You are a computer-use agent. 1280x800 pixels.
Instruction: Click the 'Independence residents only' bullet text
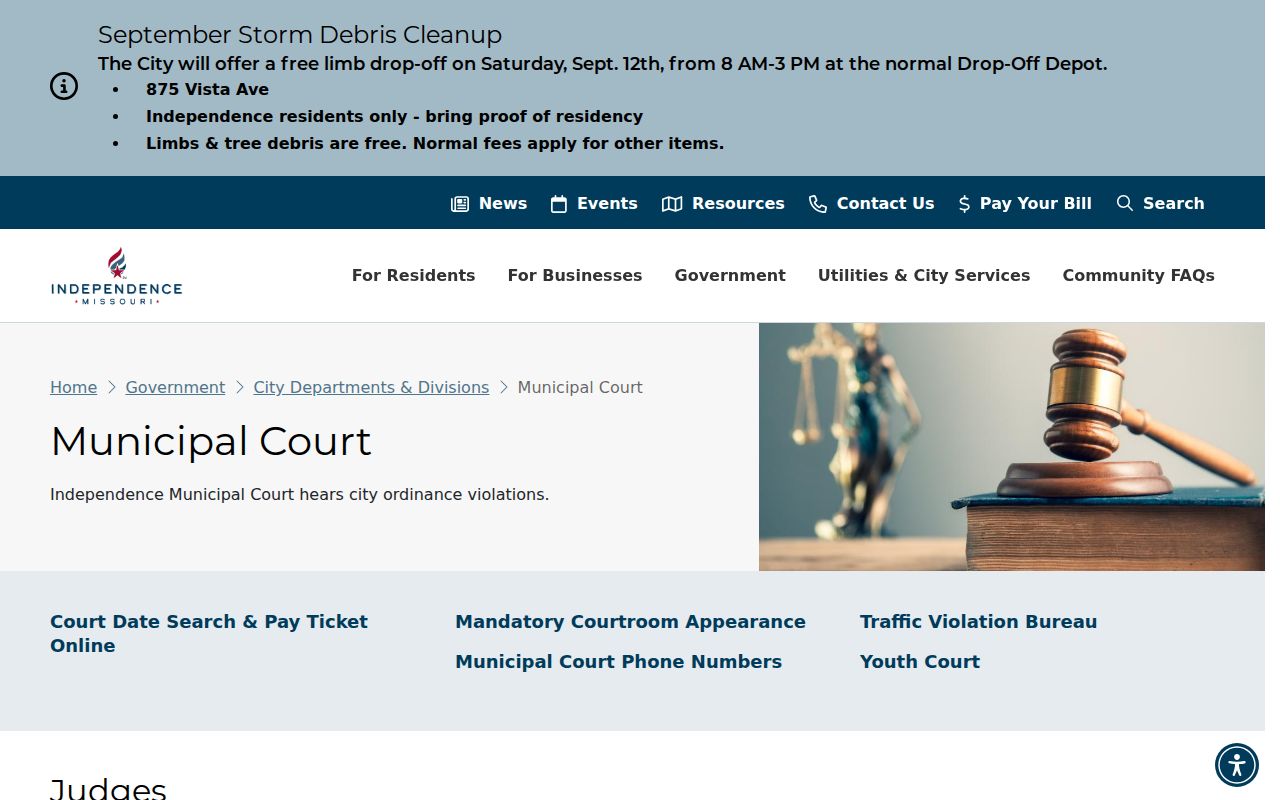[394, 116]
